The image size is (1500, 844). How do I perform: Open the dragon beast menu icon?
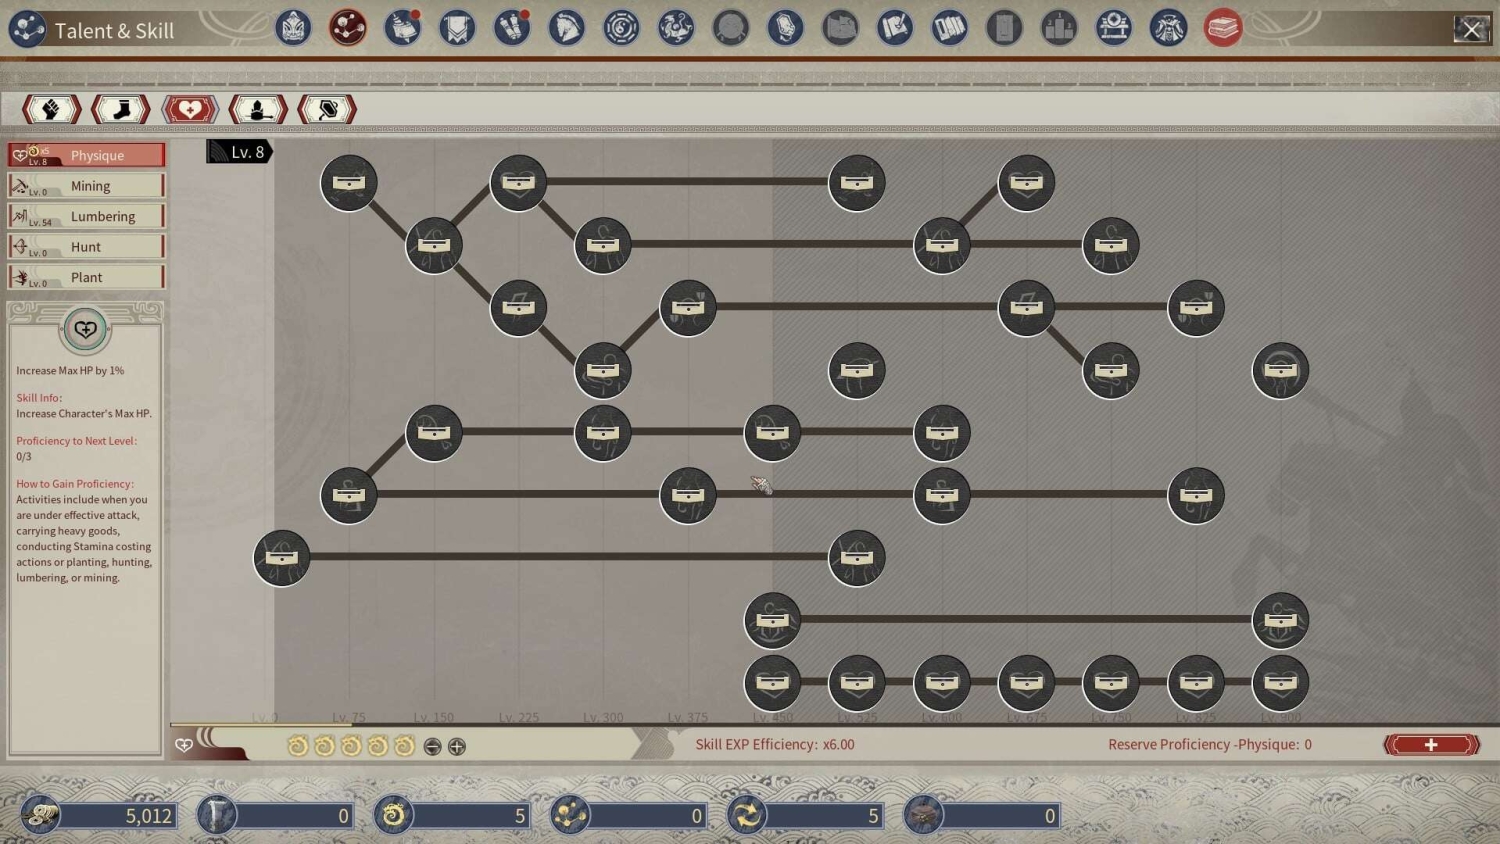(x=676, y=28)
